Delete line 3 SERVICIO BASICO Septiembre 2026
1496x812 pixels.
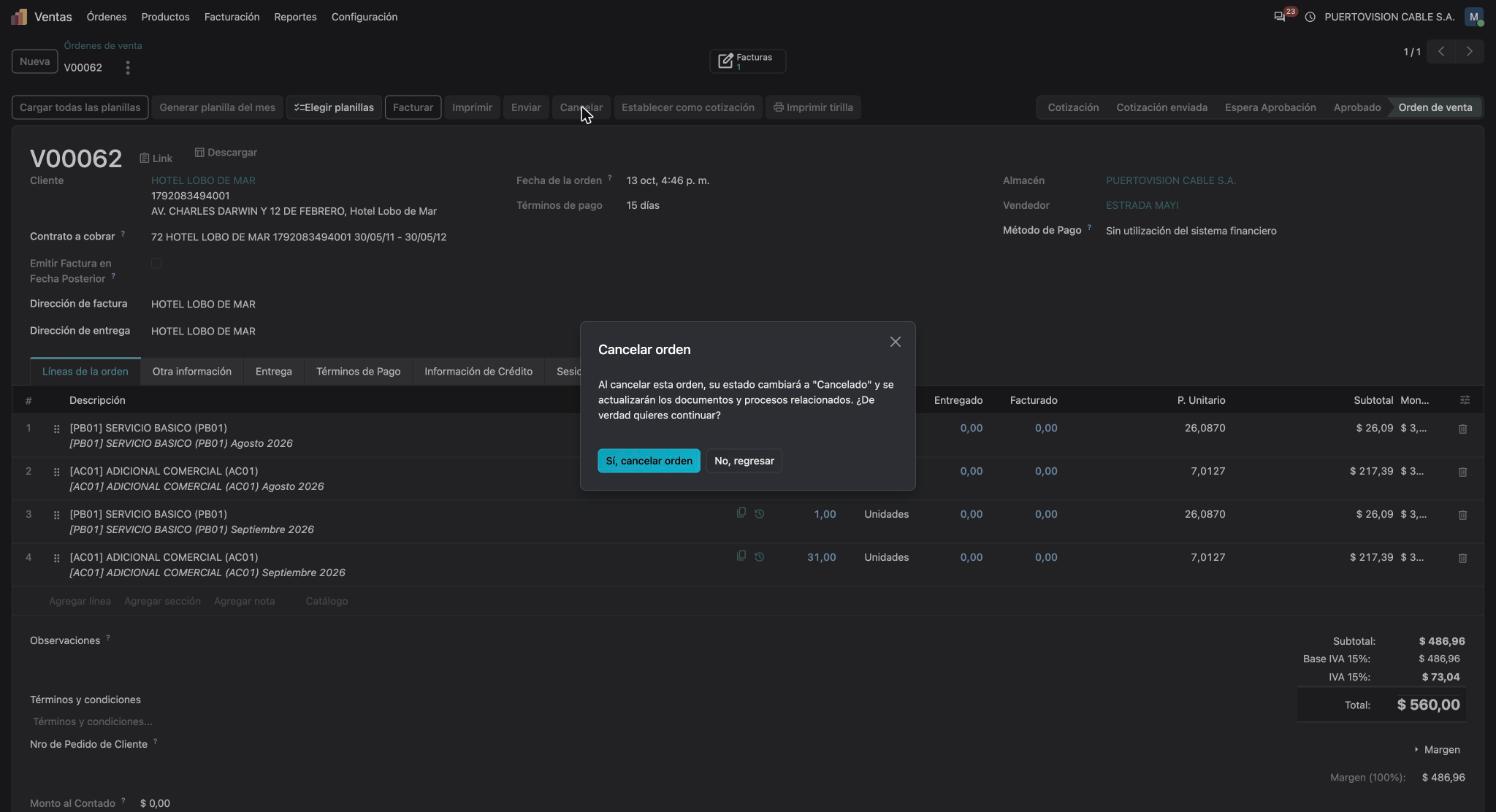[1462, 515]
